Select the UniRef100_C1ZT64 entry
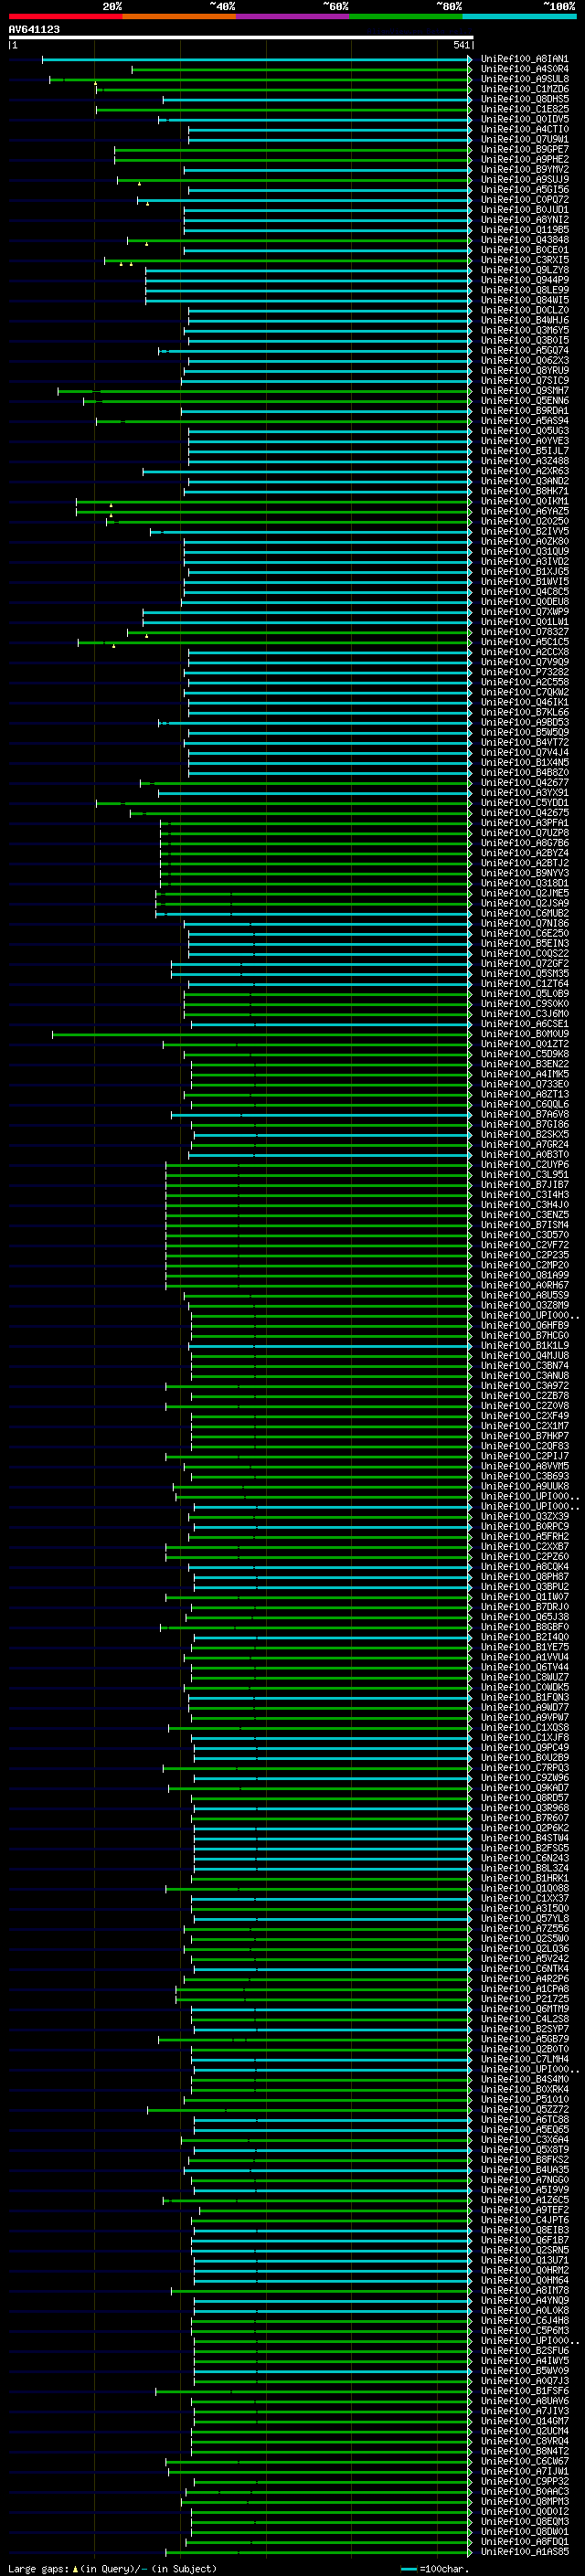This screenshot has height=2576, width=585. pos(525,983)
